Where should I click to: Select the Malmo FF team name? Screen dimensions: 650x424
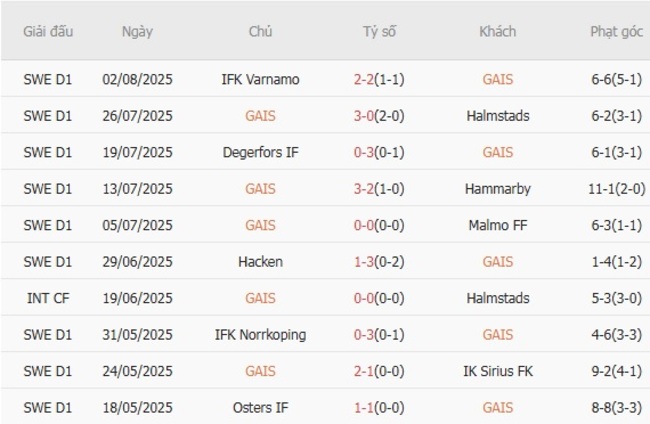point(497,225)
